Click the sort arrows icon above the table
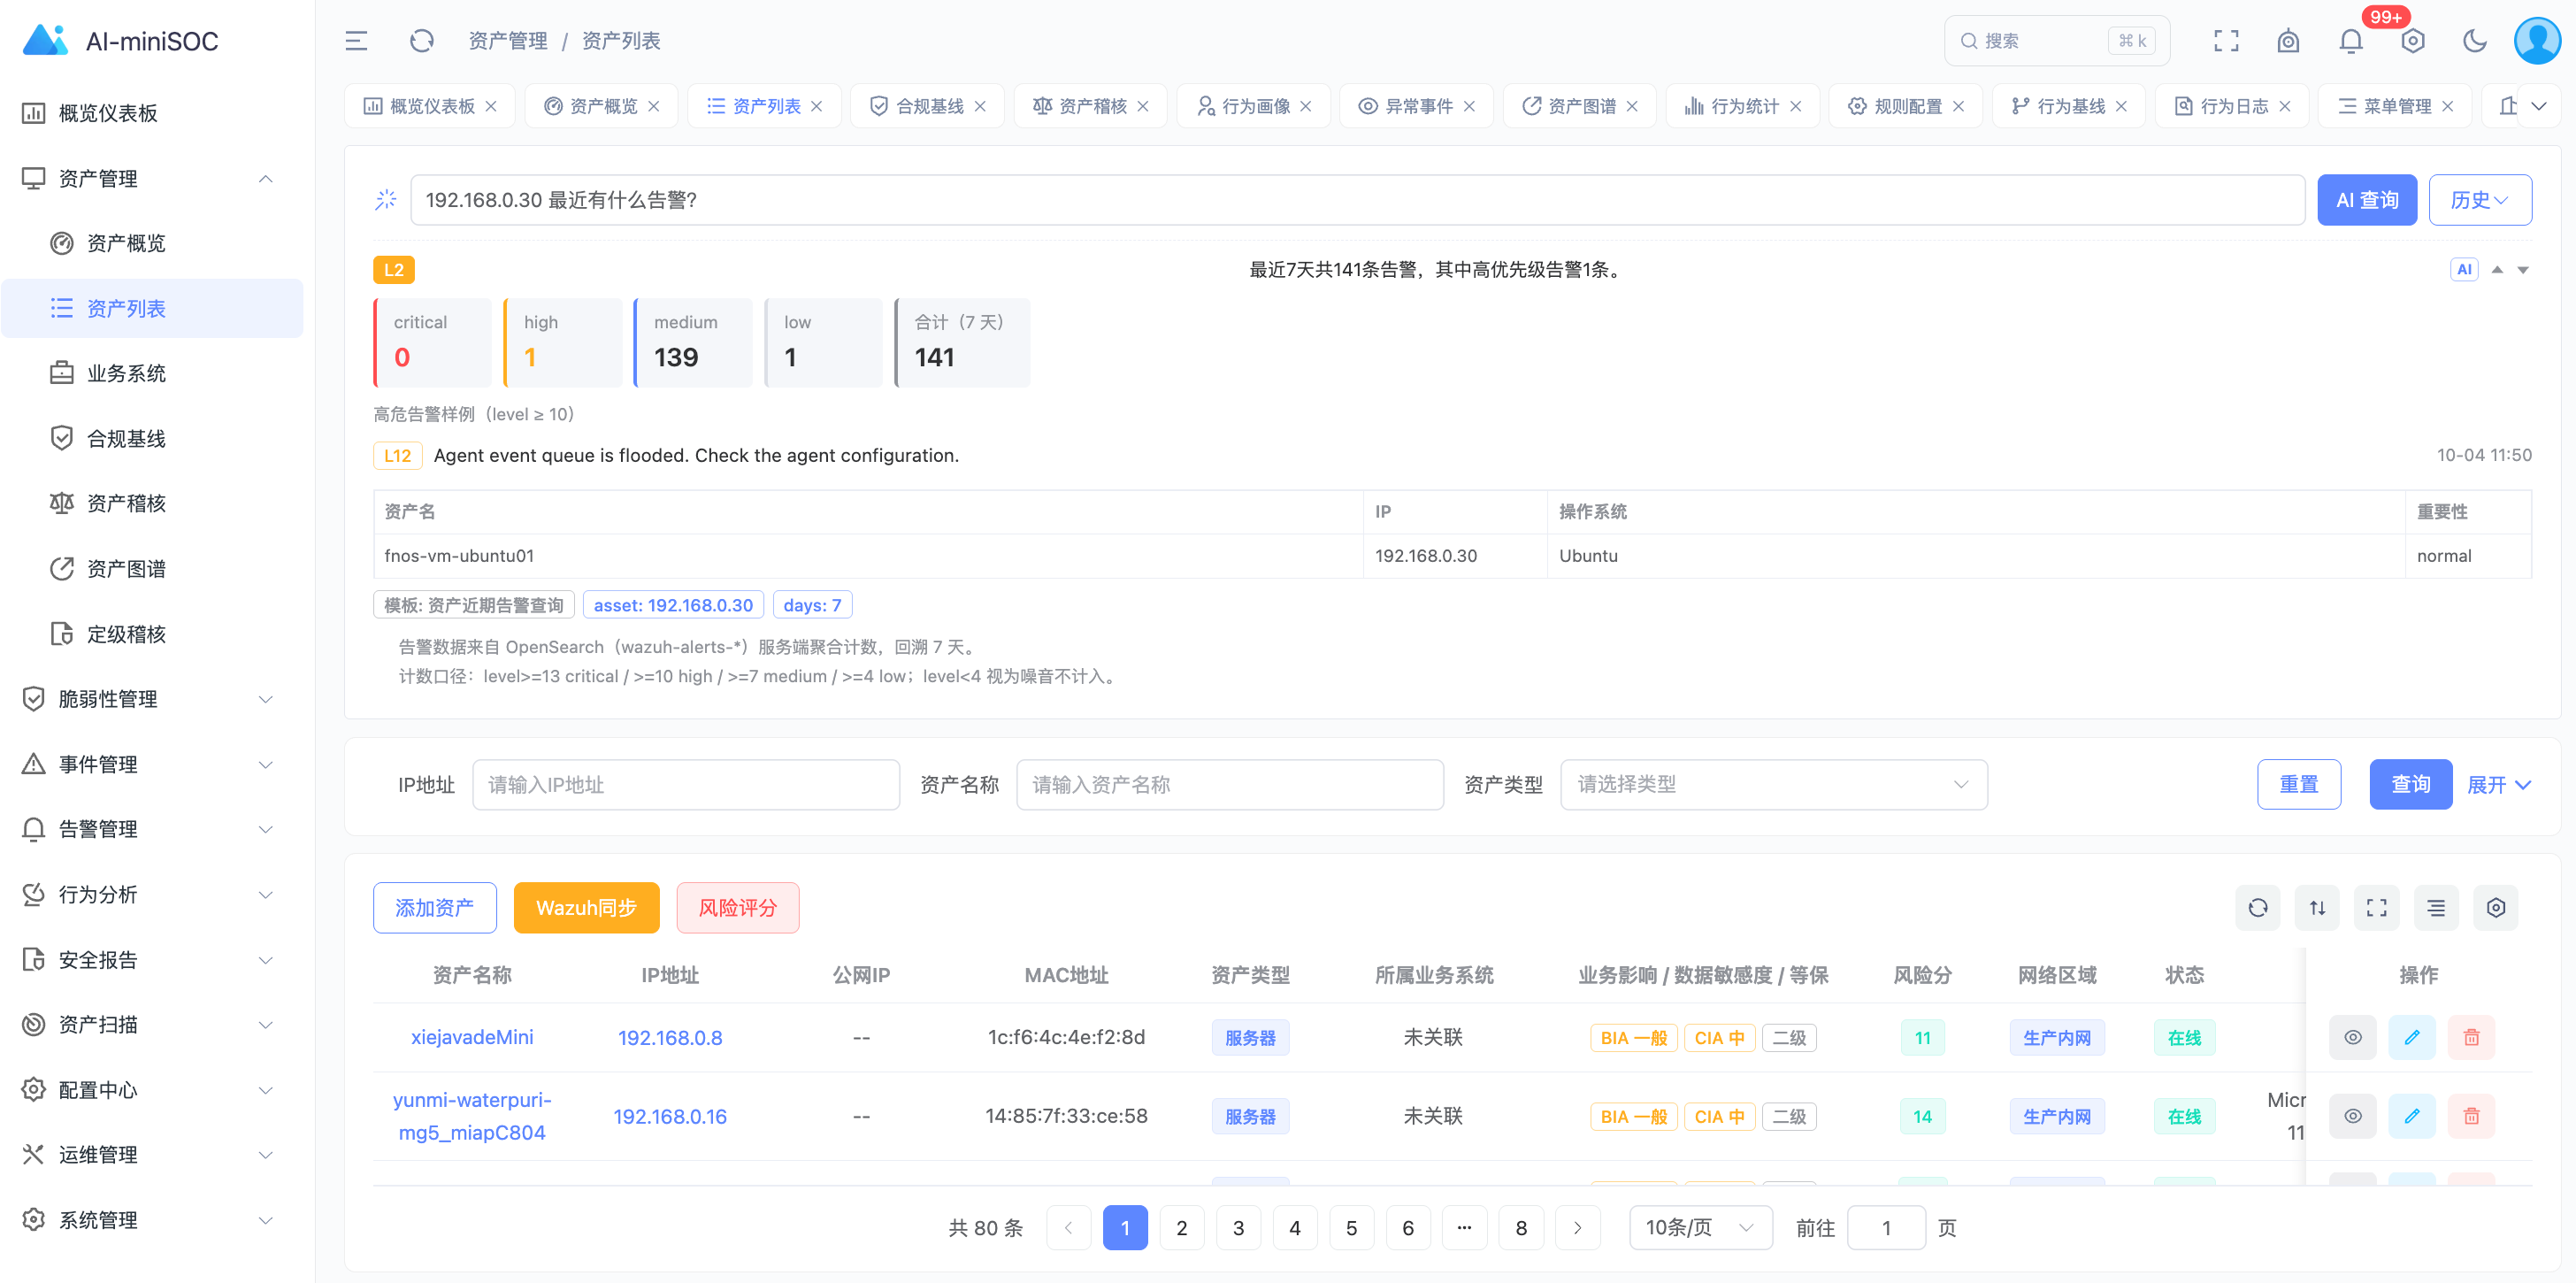This screenshot has height=1283, width=2576. 2317,908
